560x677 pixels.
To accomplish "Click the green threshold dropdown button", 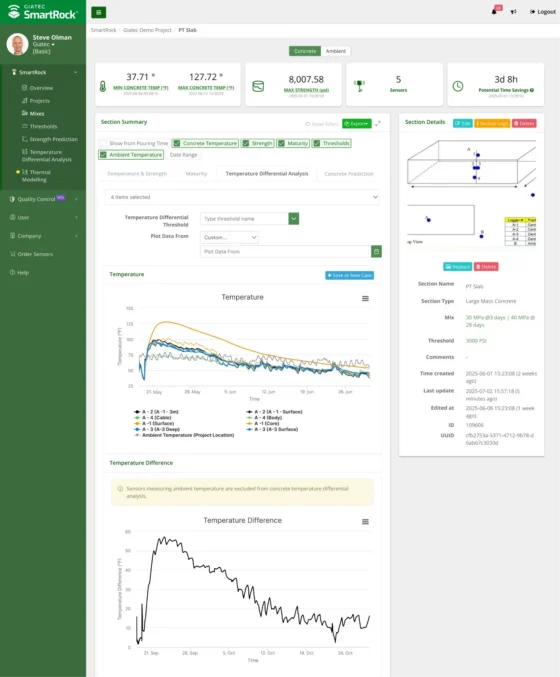I will click(x=294, y=218).
